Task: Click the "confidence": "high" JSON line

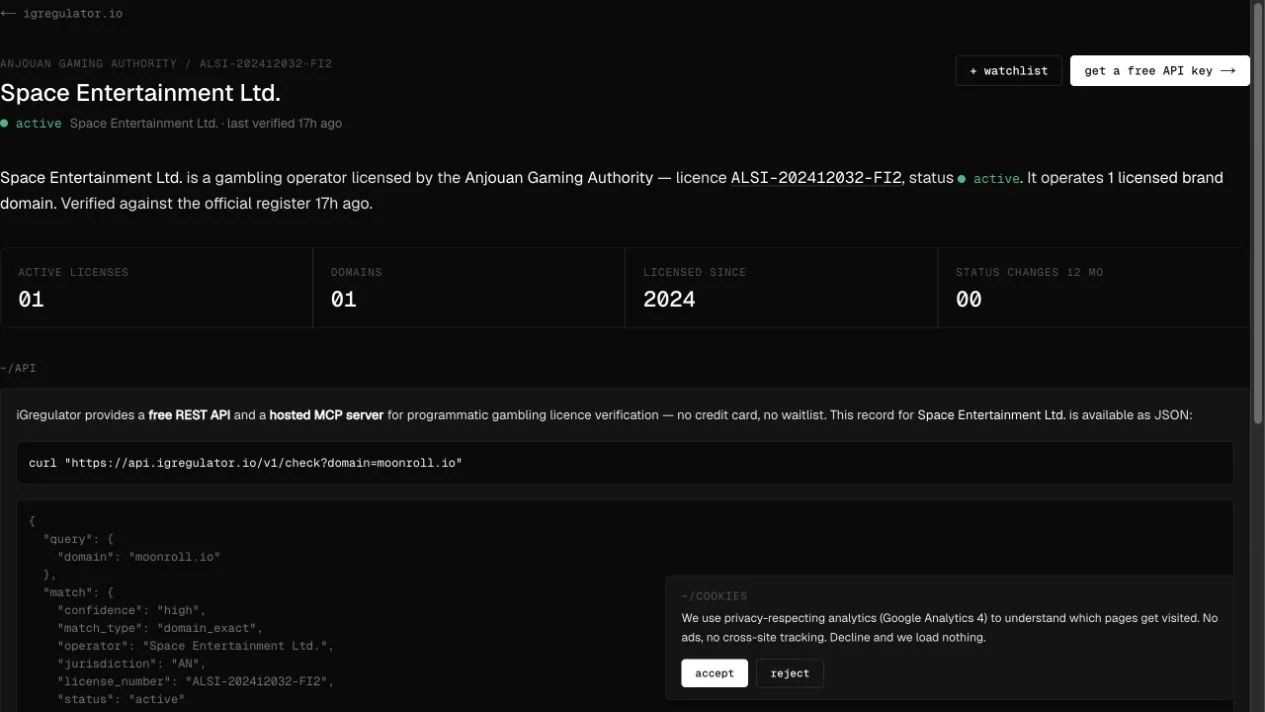Action: click(131, 610)
